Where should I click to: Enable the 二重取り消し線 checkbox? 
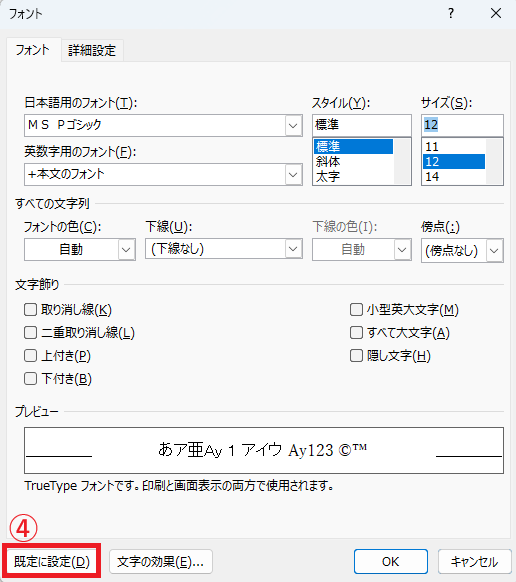(x=30, y=333)
